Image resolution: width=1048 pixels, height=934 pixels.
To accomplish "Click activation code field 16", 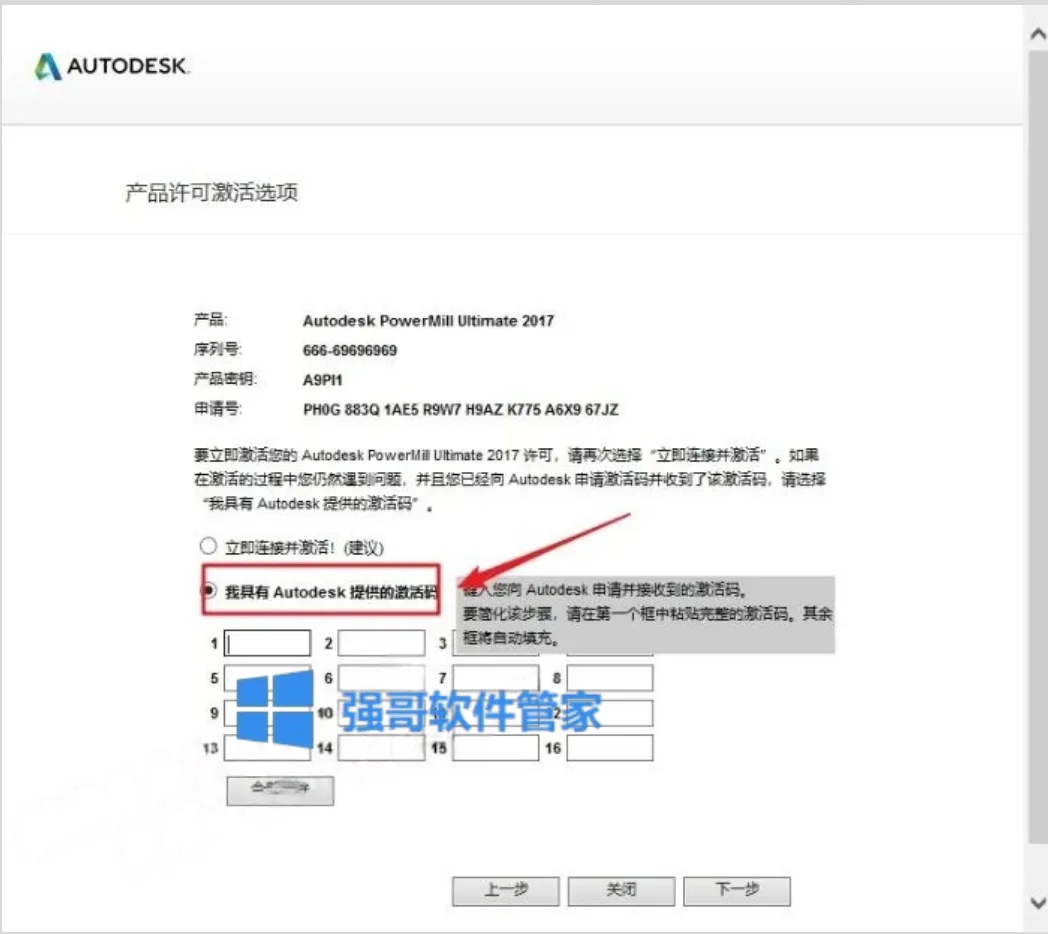I will (610, 748).
